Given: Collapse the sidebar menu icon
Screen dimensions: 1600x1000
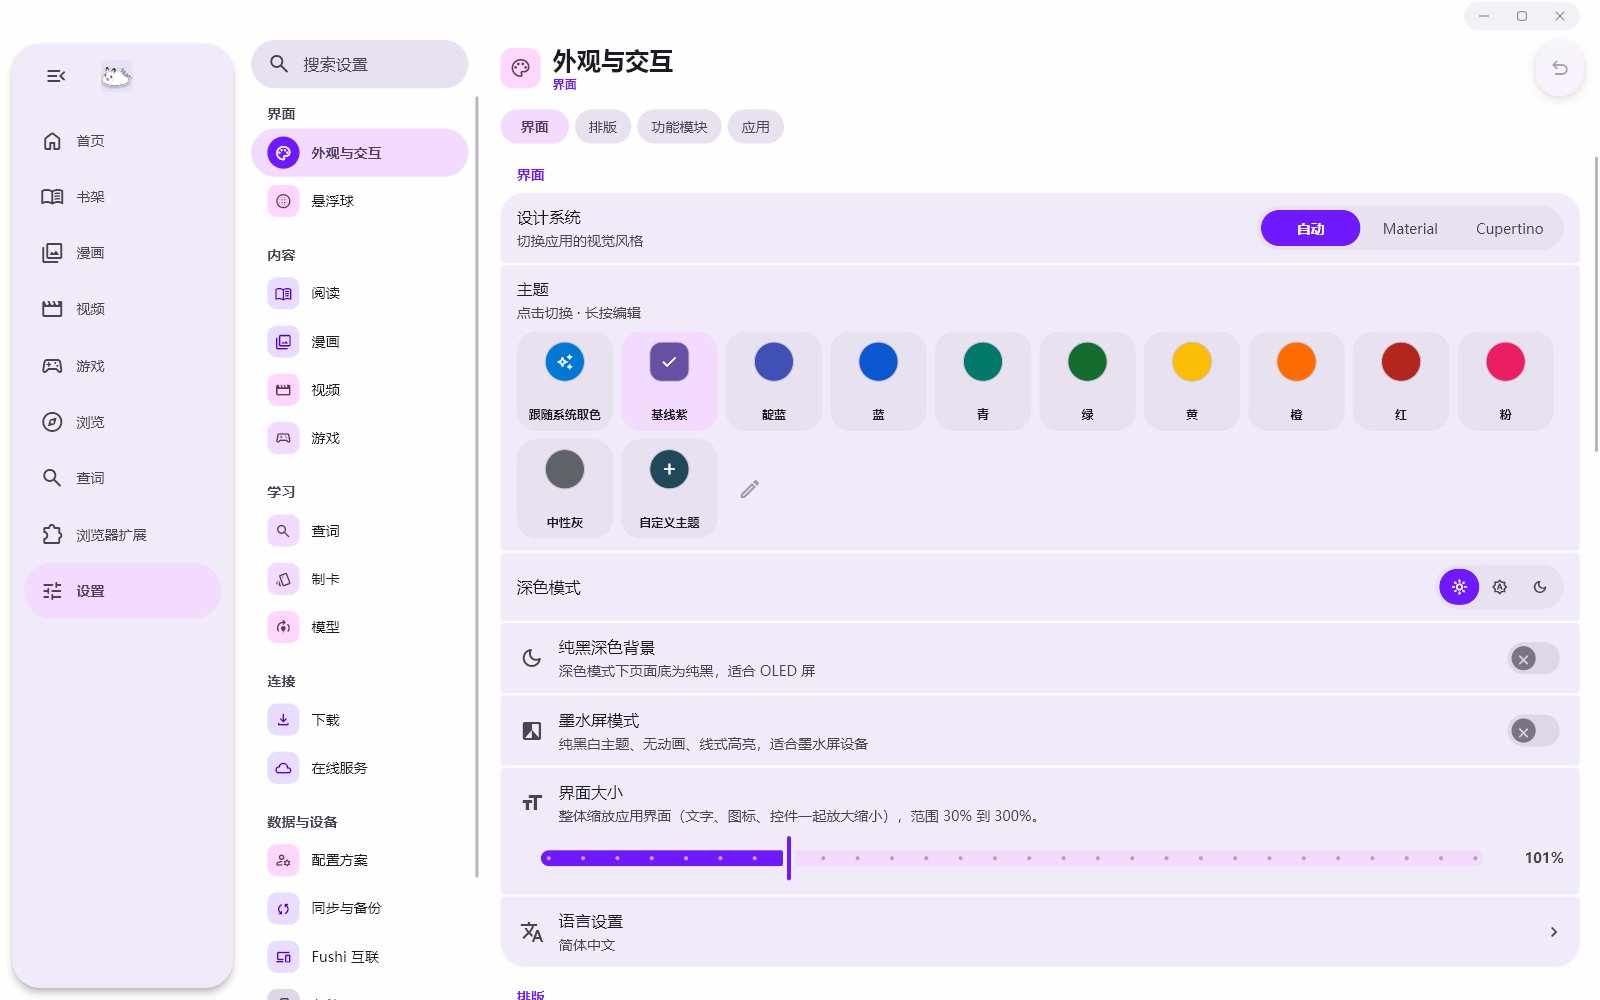Looking at the screenshot, I should [x=56, y=76].
